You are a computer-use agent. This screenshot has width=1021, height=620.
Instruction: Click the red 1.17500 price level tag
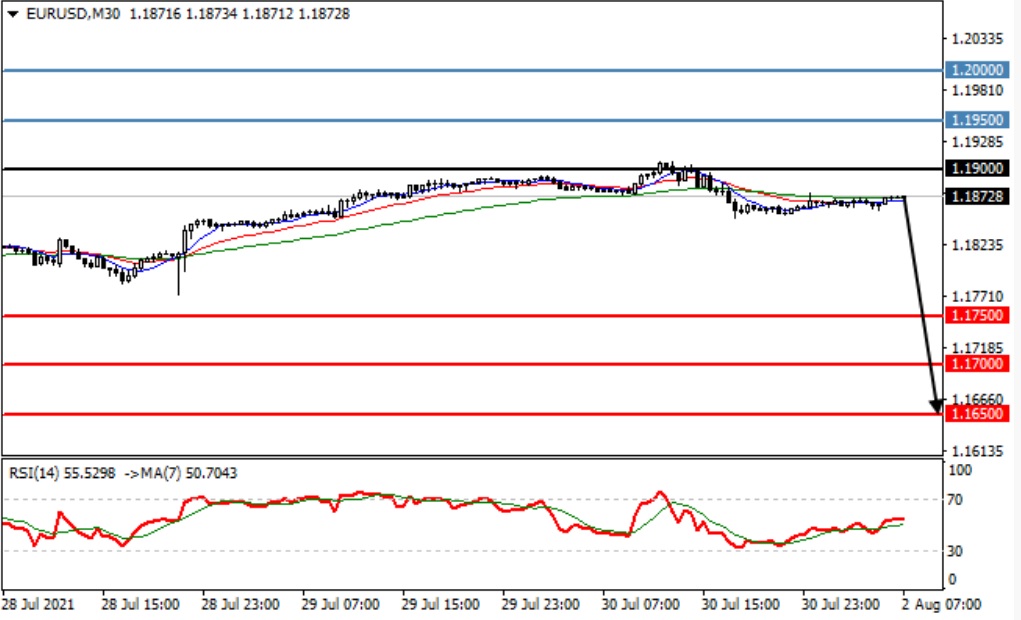pos(977,315)
